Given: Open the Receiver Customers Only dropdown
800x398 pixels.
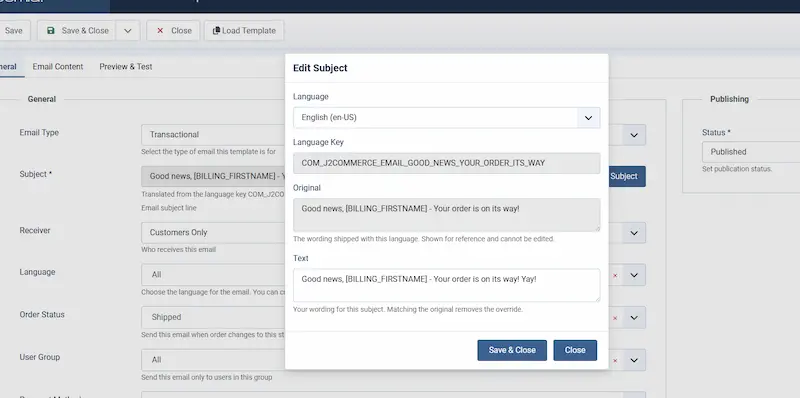Looking at the screenshot, I should [x=393, y=233].
